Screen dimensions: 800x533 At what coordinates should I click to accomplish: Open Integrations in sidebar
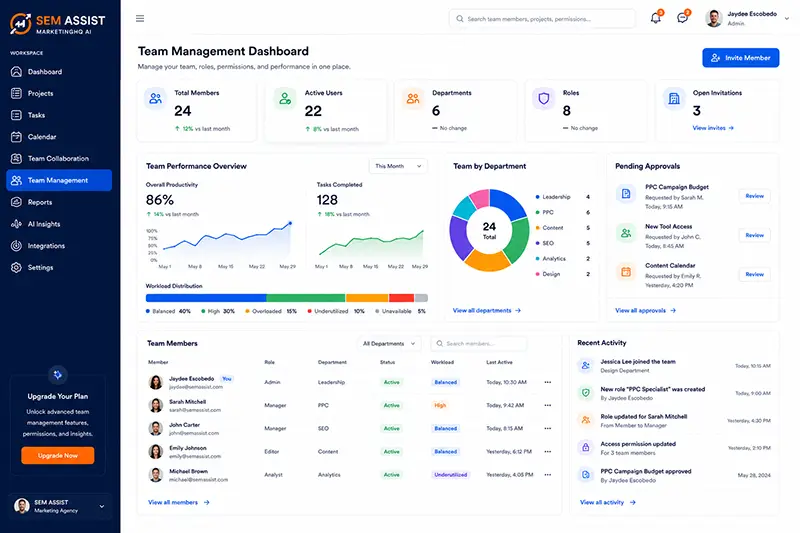point(59,246)
